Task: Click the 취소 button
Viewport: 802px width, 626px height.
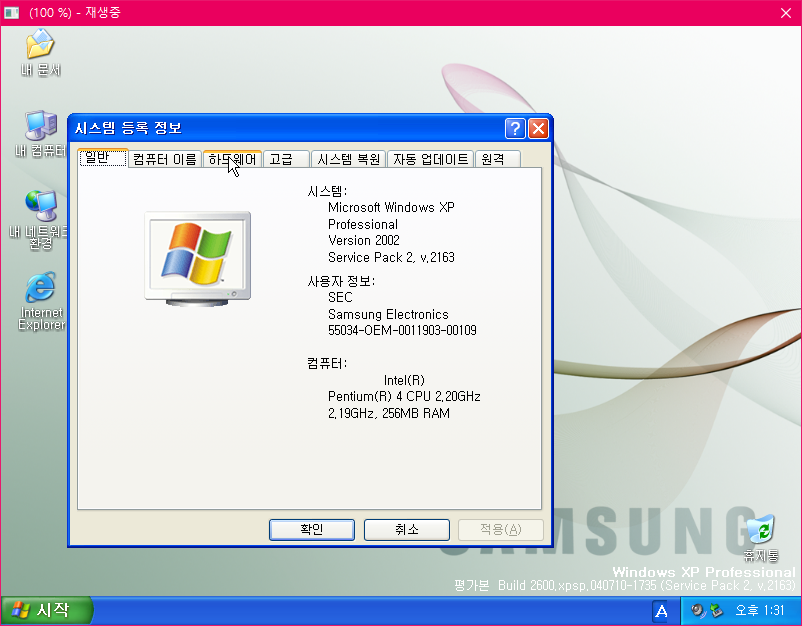Action: pos(407,530)
